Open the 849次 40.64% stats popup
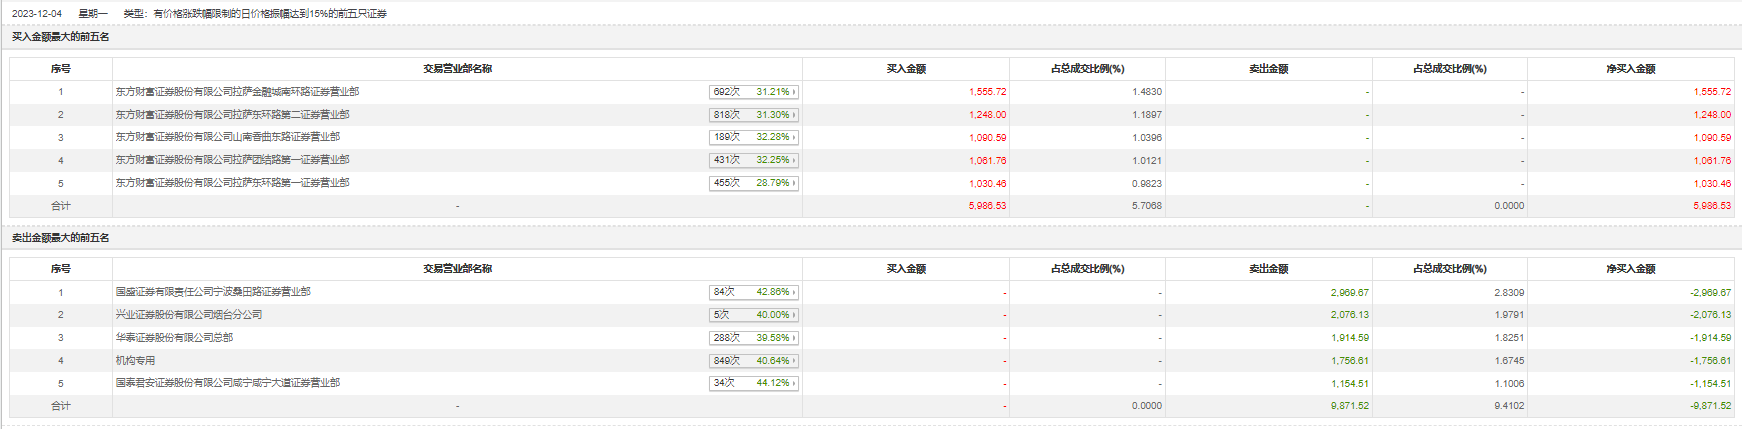 click(x=754, y=361)
